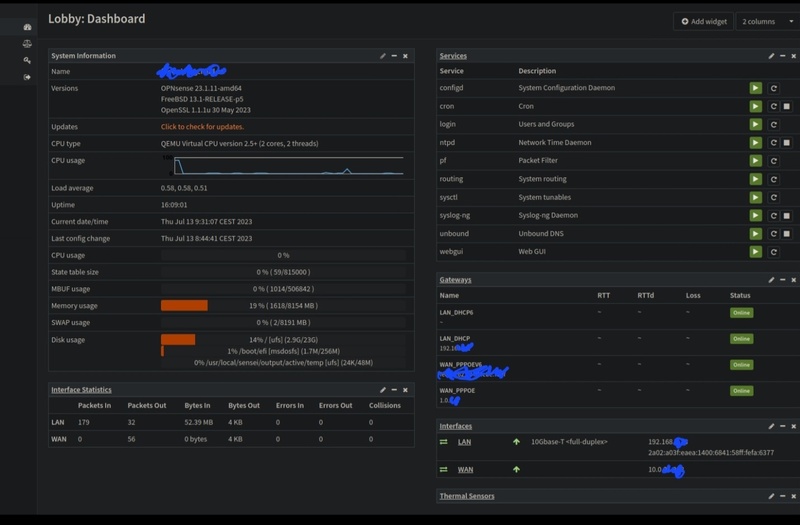Image resolution: width=800 pixels, height=525 pixels.
Task: Stop the ntpd service
Action: pos(787,143)
